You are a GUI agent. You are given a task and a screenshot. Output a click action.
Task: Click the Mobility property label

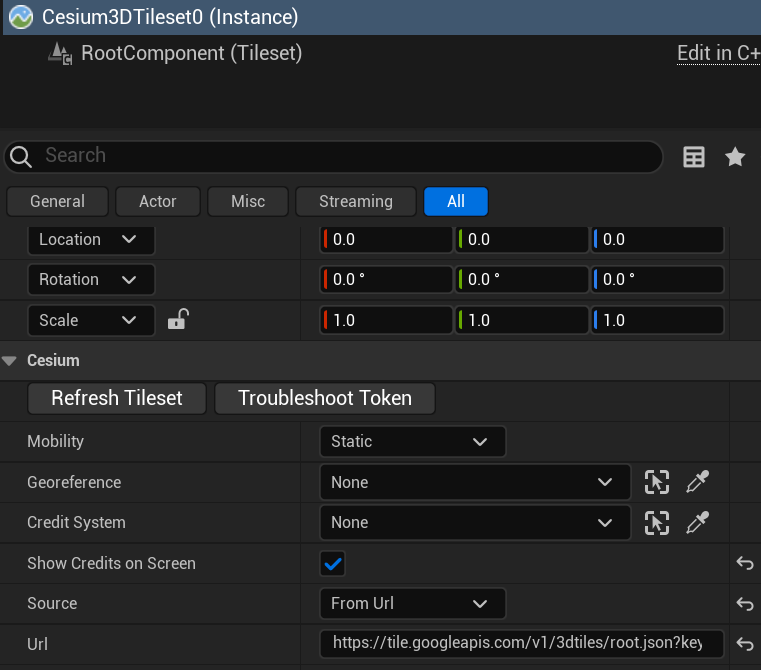[55, 441]
